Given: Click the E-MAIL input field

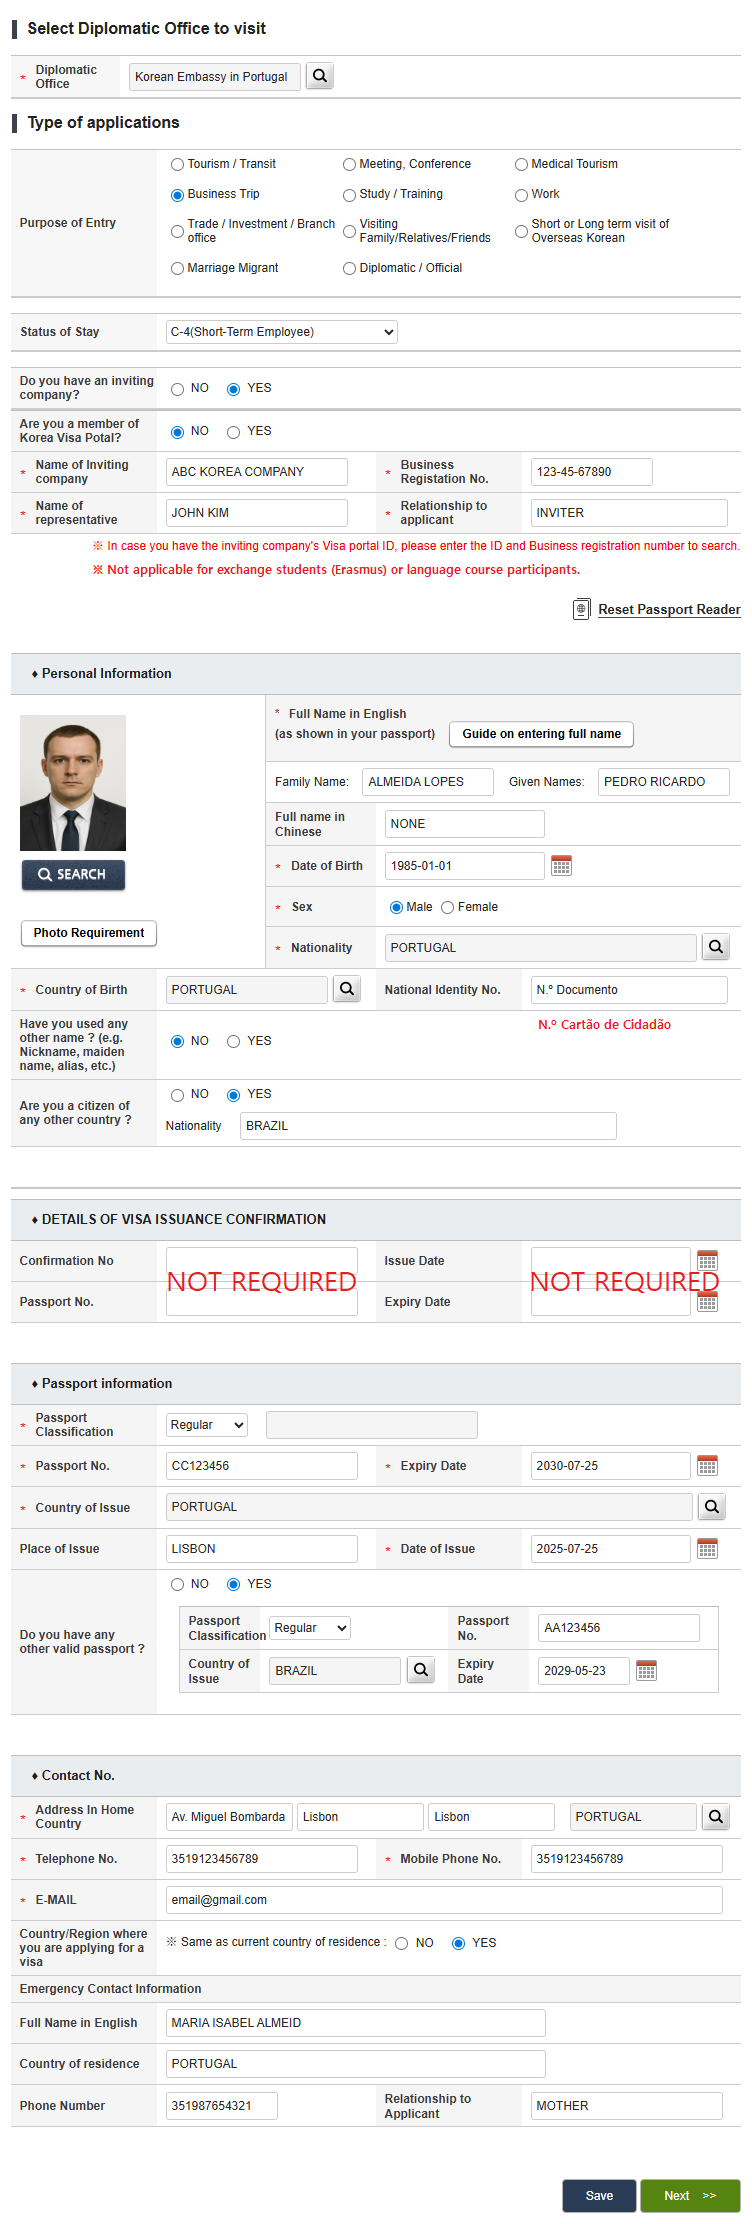Looking at the screenshot, I should click(443, 1900).
